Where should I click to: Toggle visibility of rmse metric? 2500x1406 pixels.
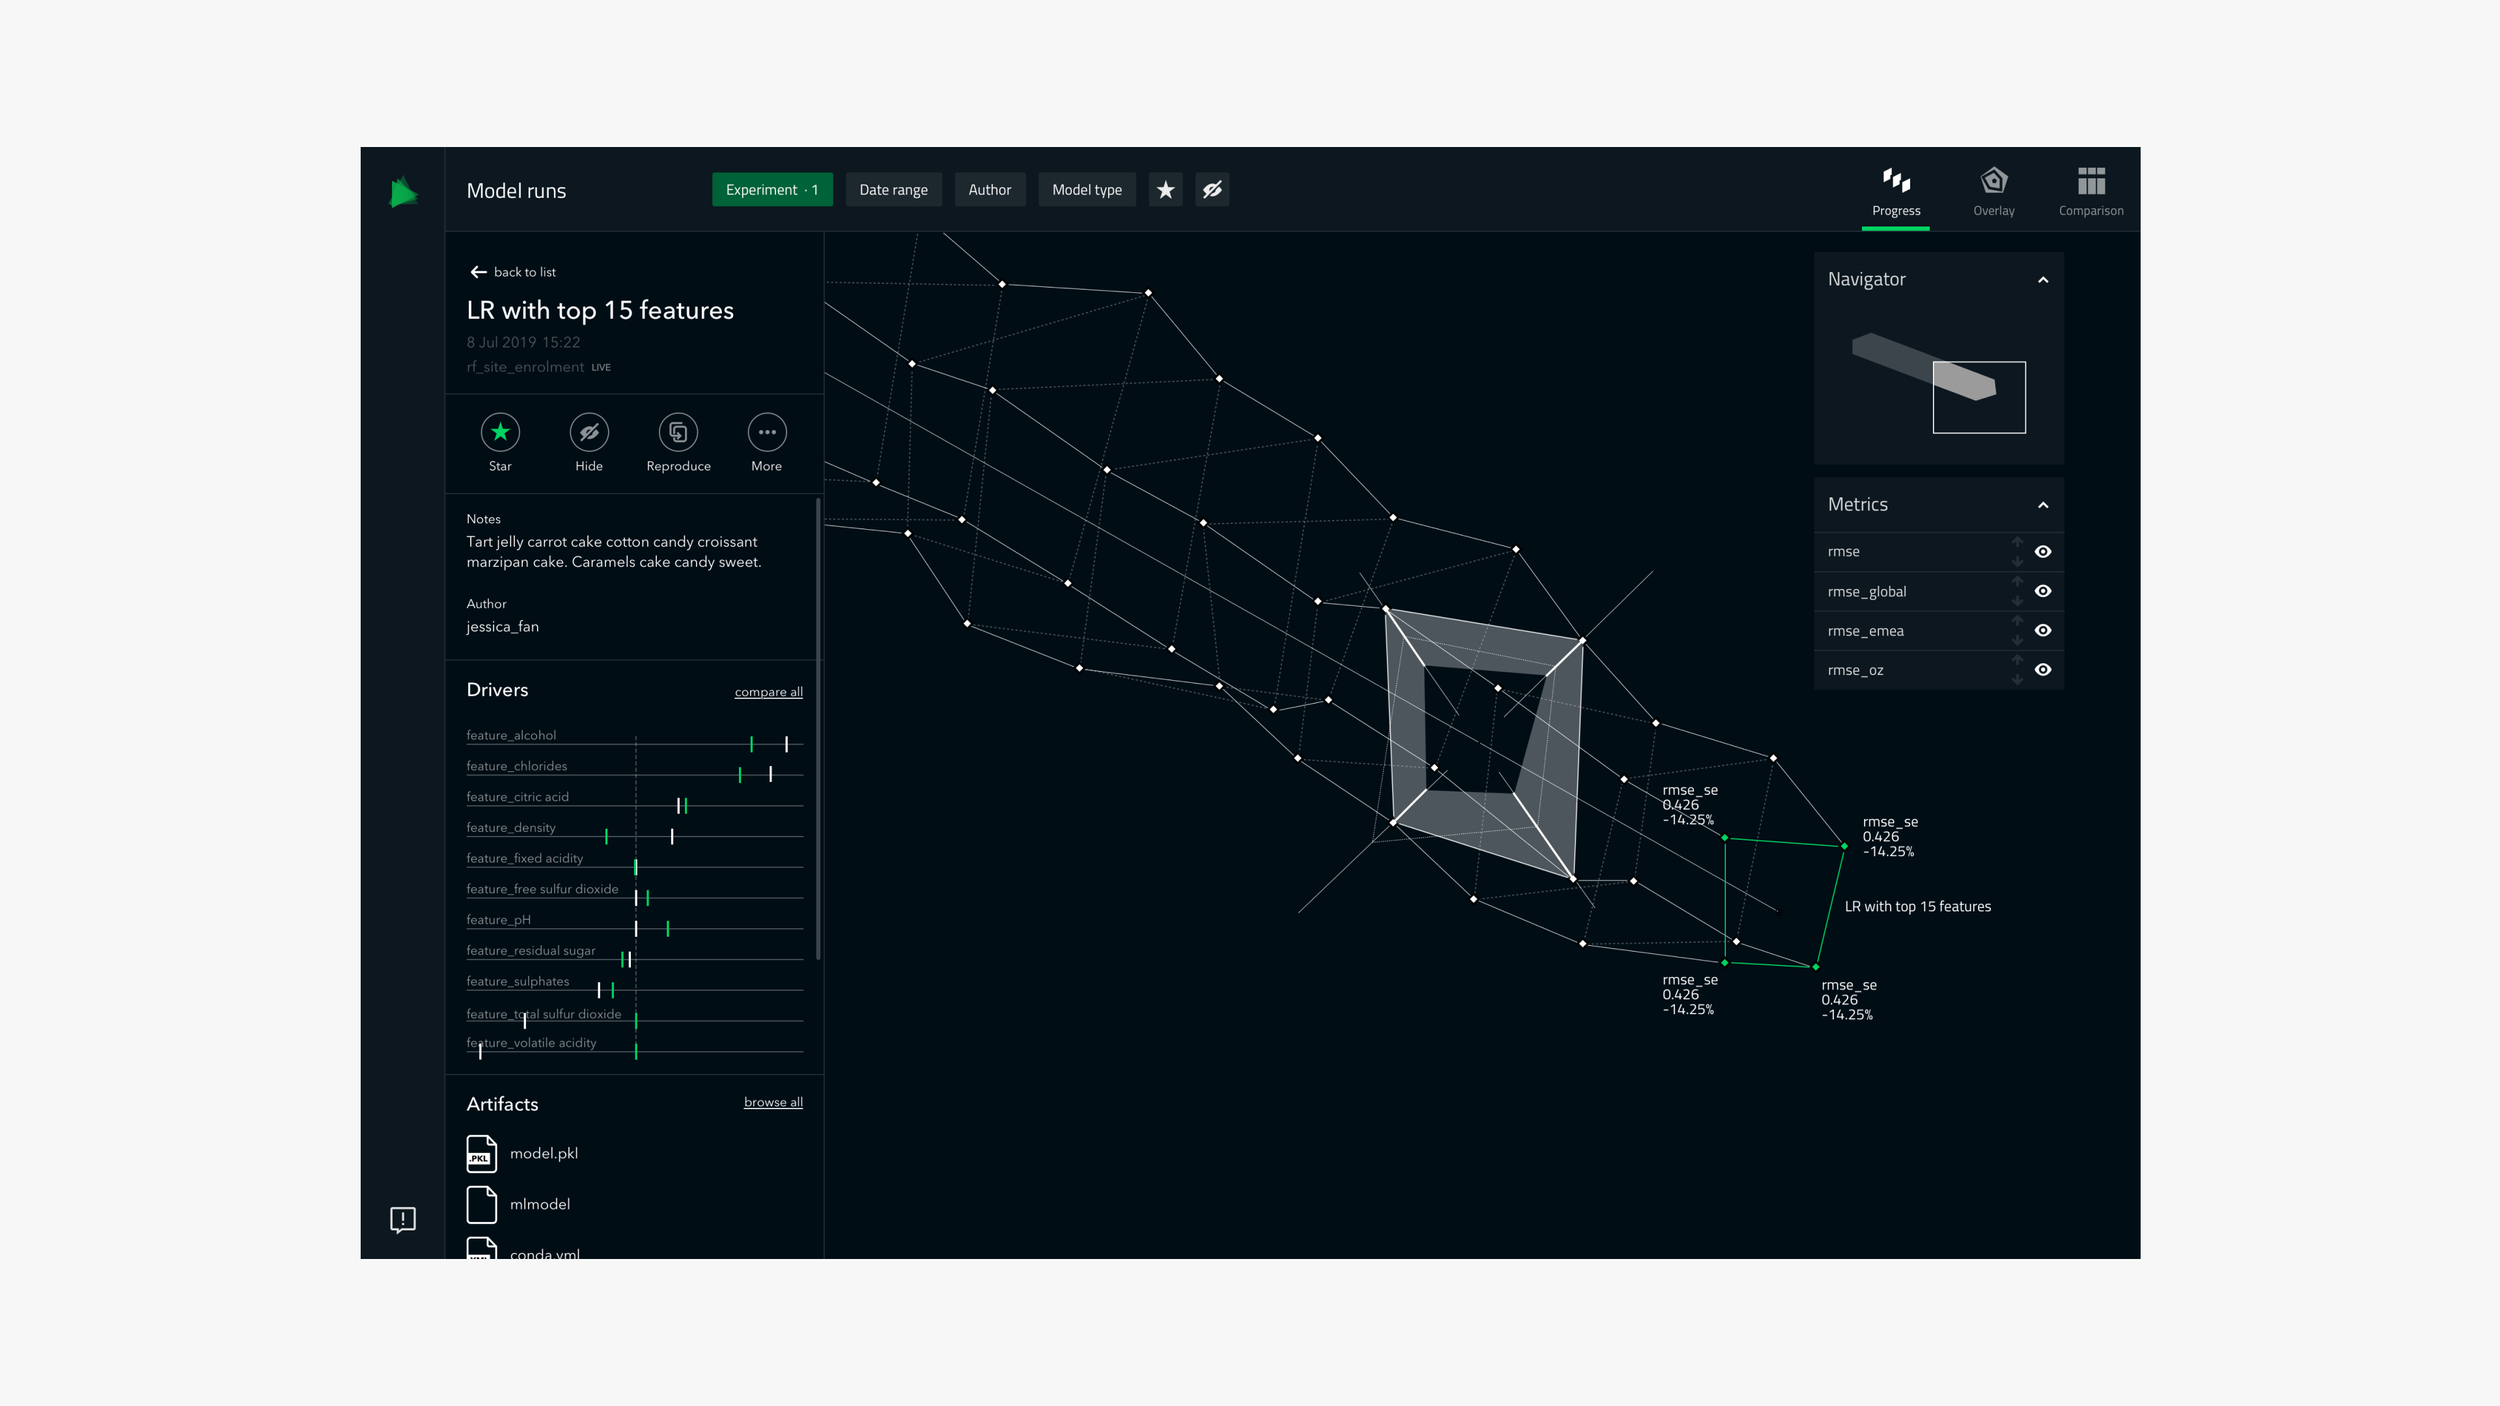tap(2043, 552)
